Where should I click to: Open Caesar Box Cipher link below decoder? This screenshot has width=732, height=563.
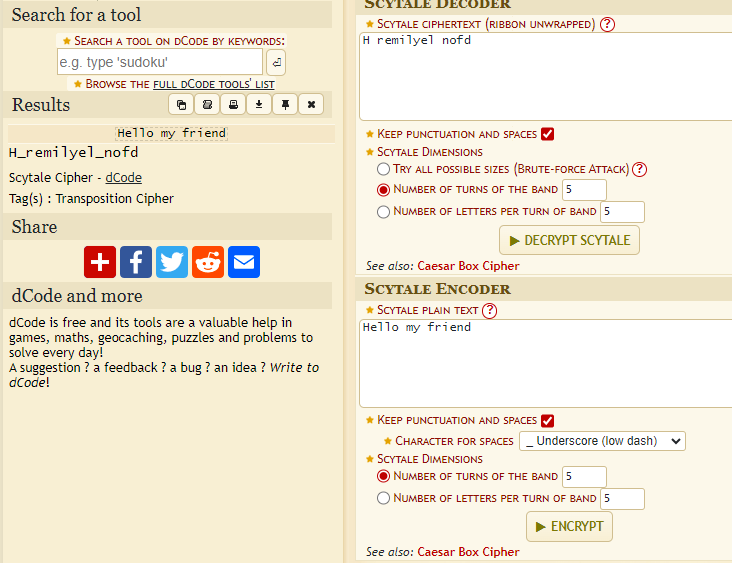(x=468, y=266)
